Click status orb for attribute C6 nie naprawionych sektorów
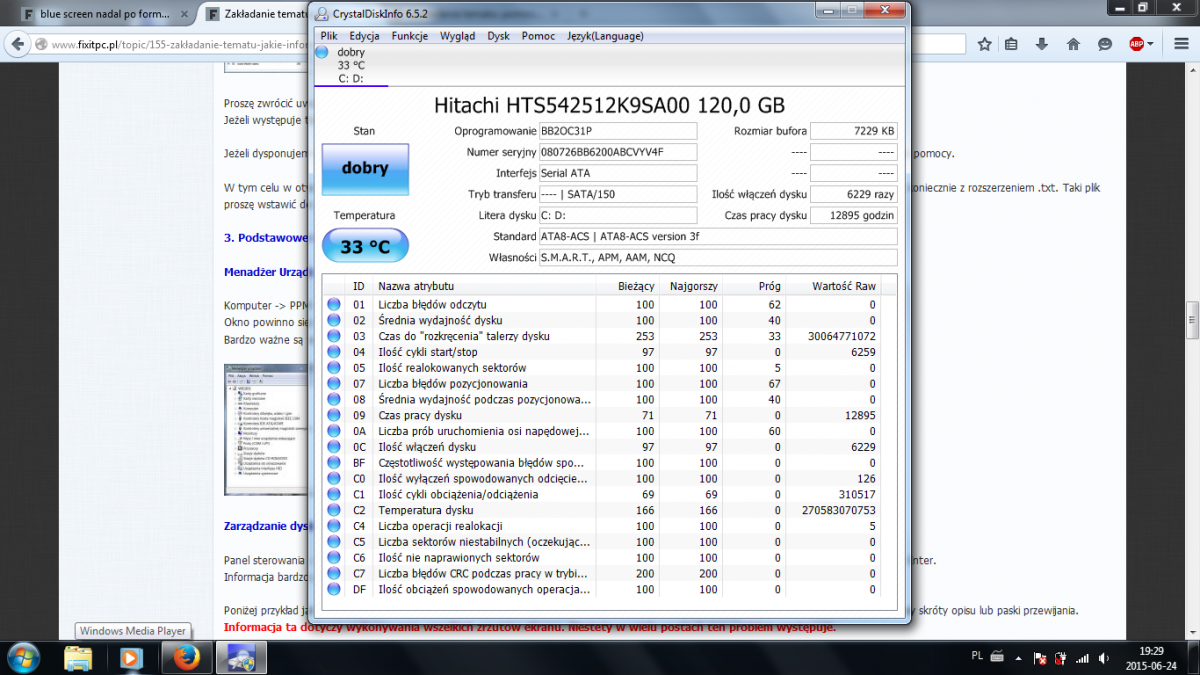Screen dimensions: 1200x675 click(333, 558)
